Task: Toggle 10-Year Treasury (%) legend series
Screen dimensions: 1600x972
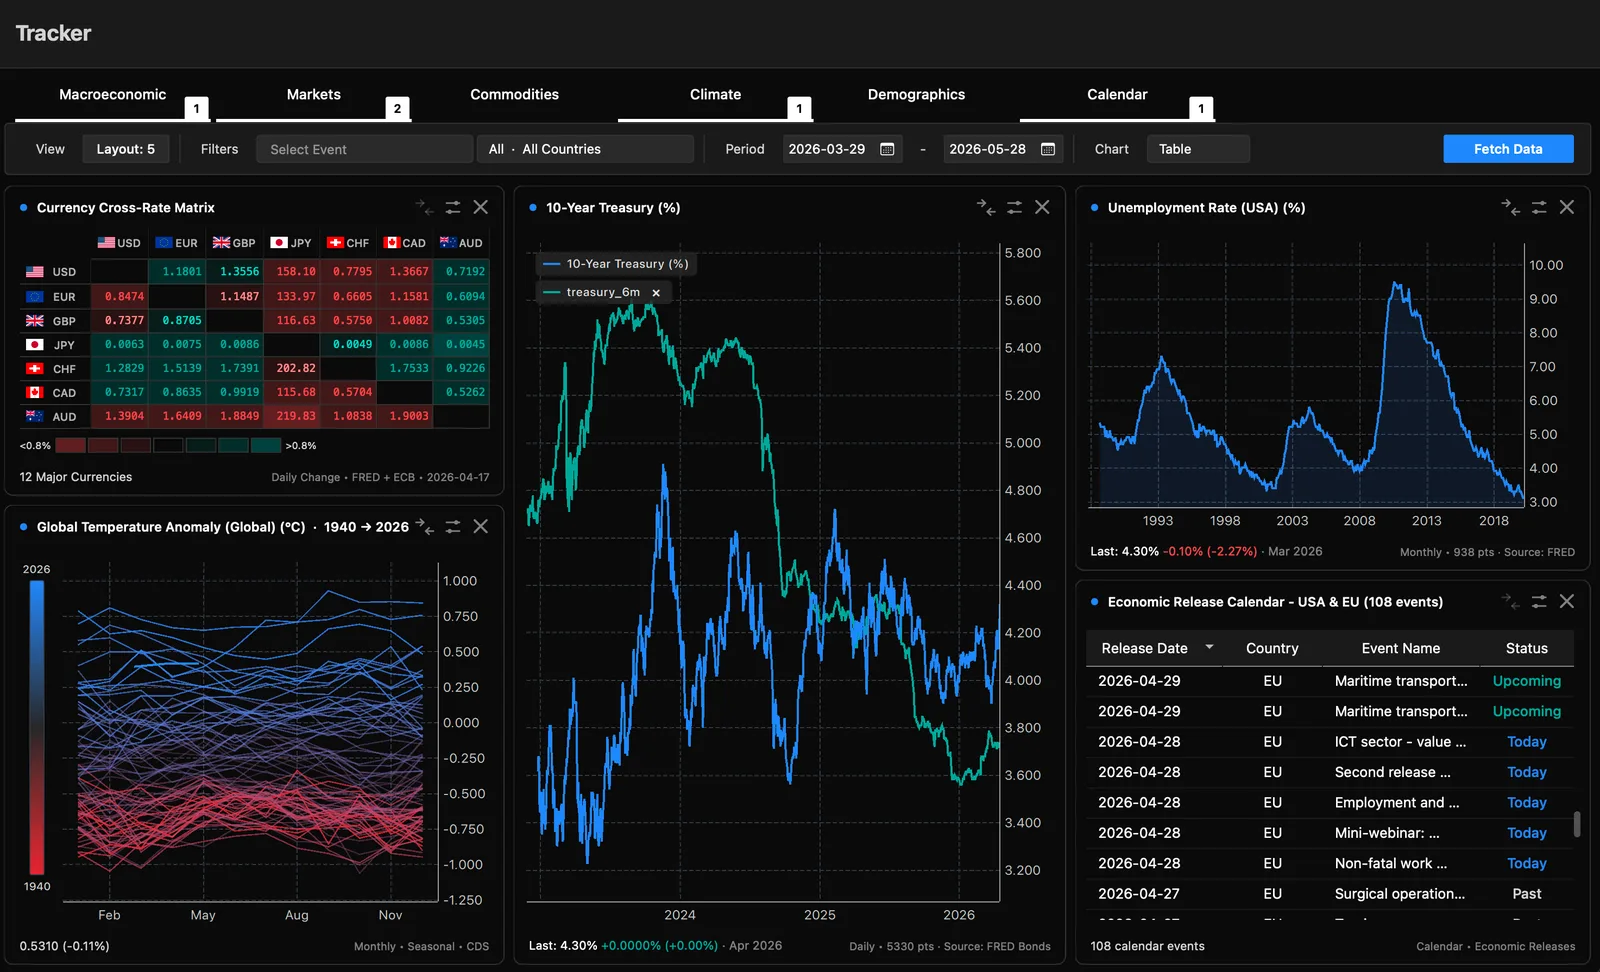Action: [616, 264]
